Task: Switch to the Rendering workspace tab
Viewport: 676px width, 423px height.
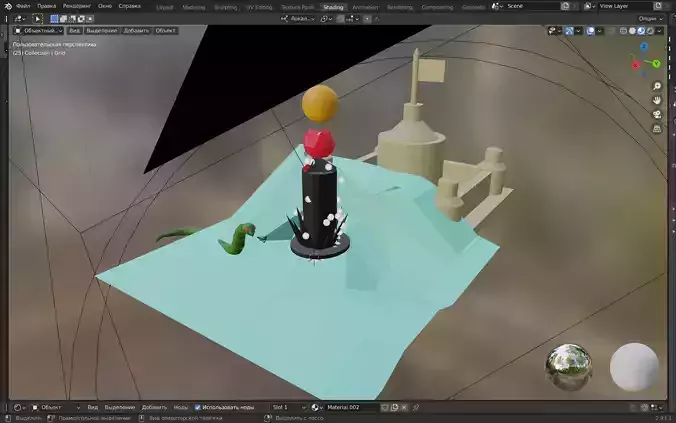Action: coord(400,7)
